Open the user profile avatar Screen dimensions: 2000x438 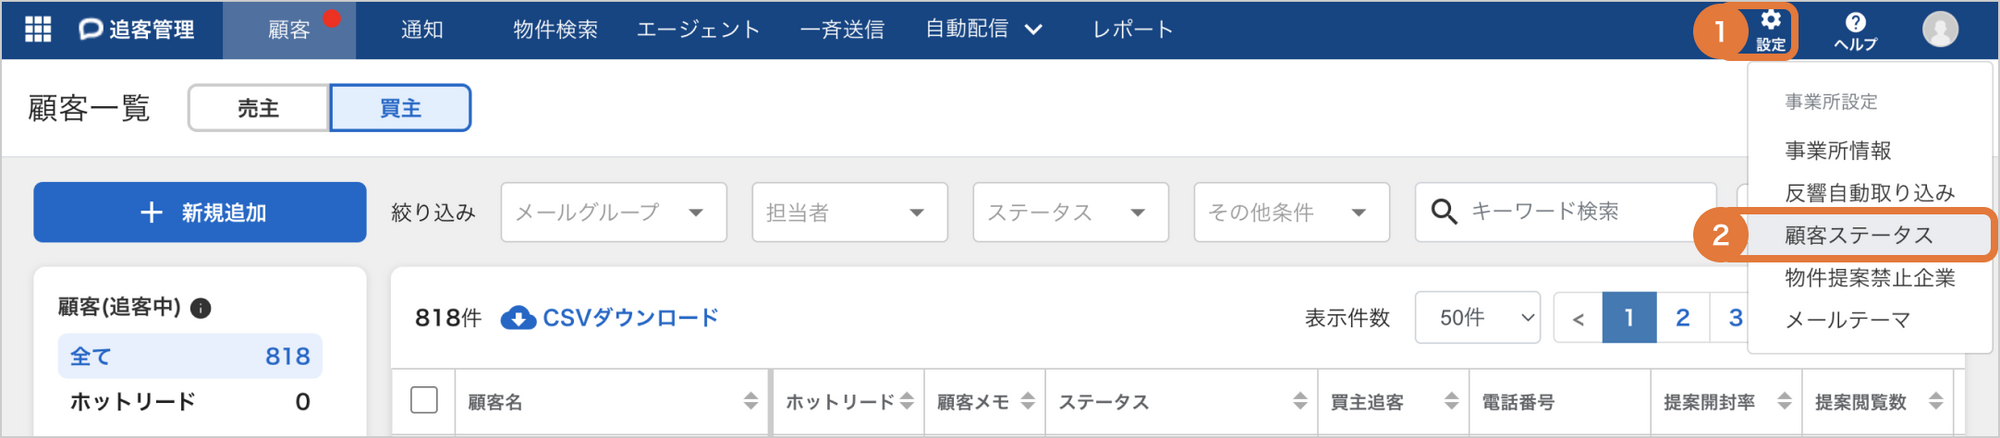1940,29
